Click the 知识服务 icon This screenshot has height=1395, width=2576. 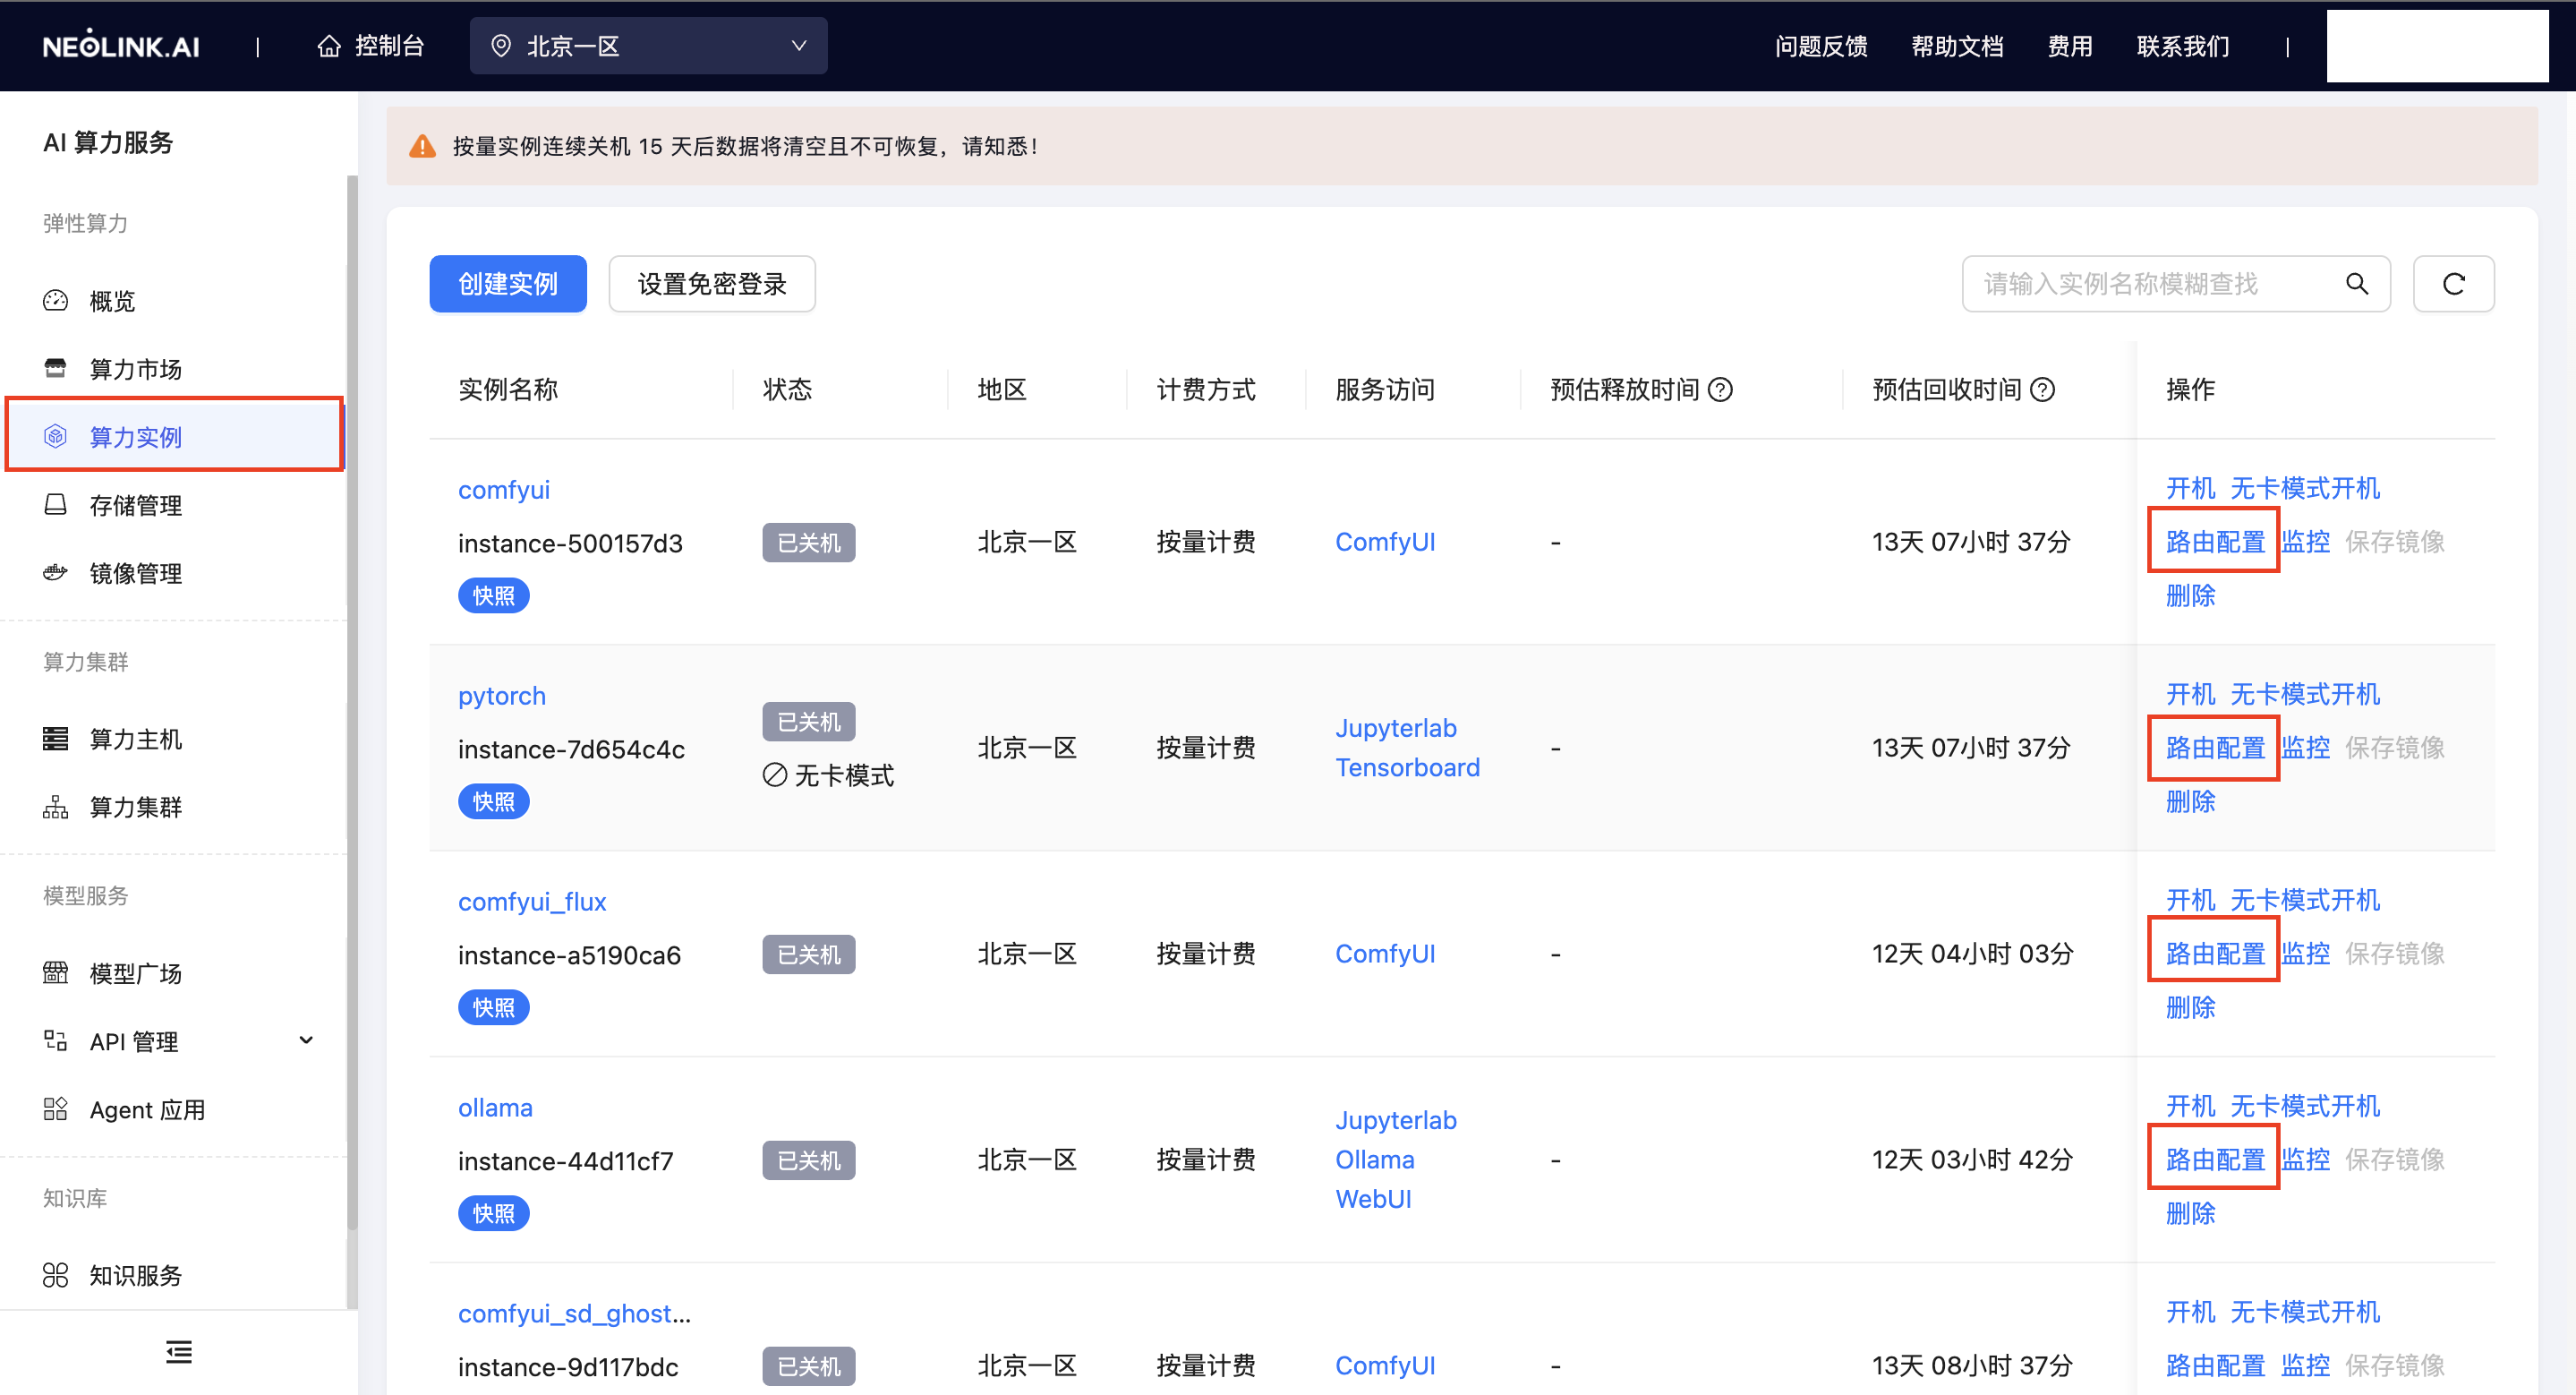tap(56, 1275)
